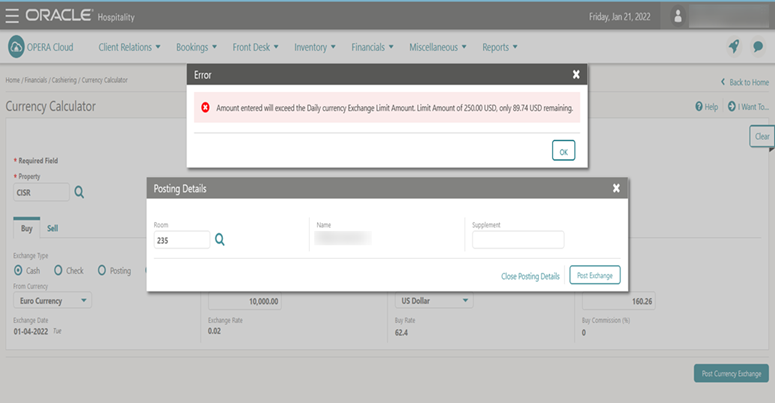Select the Posting exchange type radio button
Viewport: 775px width, 403px height.
101,270
